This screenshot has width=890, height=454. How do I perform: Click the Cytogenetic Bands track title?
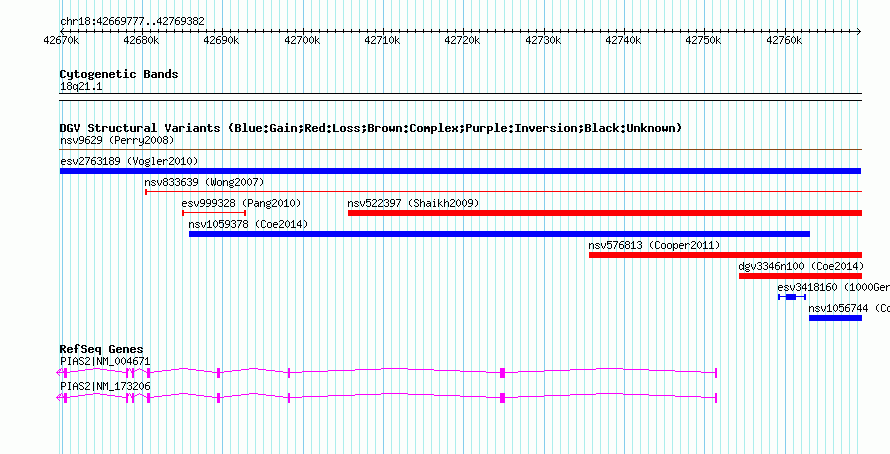119,74
